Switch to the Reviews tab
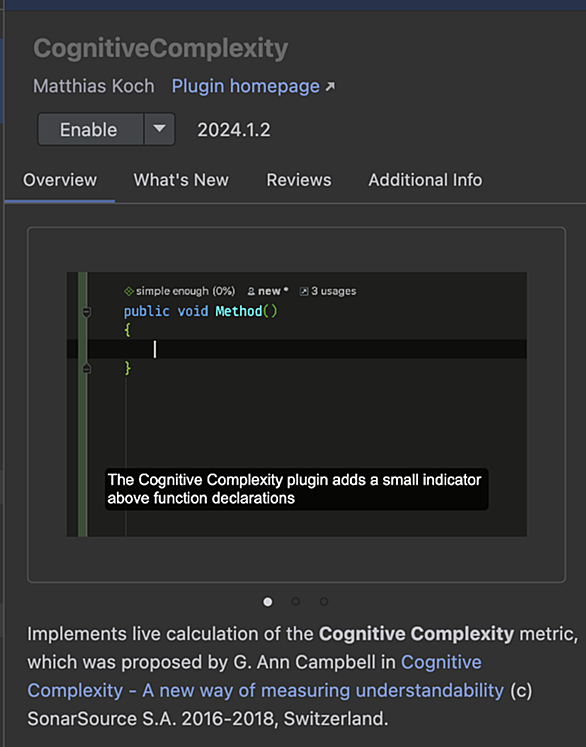Viewport: 586px width, 747px height. tap(299, 180)
